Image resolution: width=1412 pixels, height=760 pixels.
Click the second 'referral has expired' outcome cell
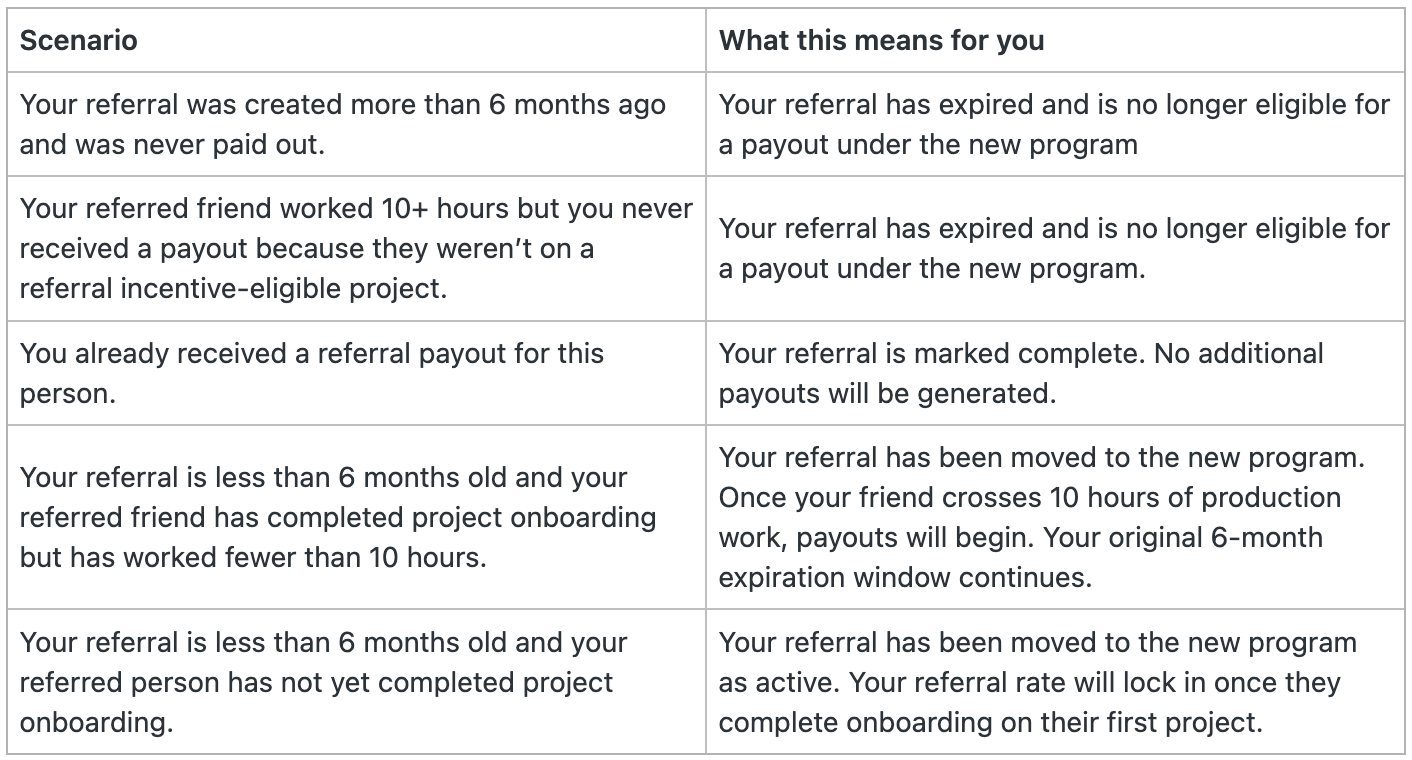pyautogui.click(x=1055, y=248)
